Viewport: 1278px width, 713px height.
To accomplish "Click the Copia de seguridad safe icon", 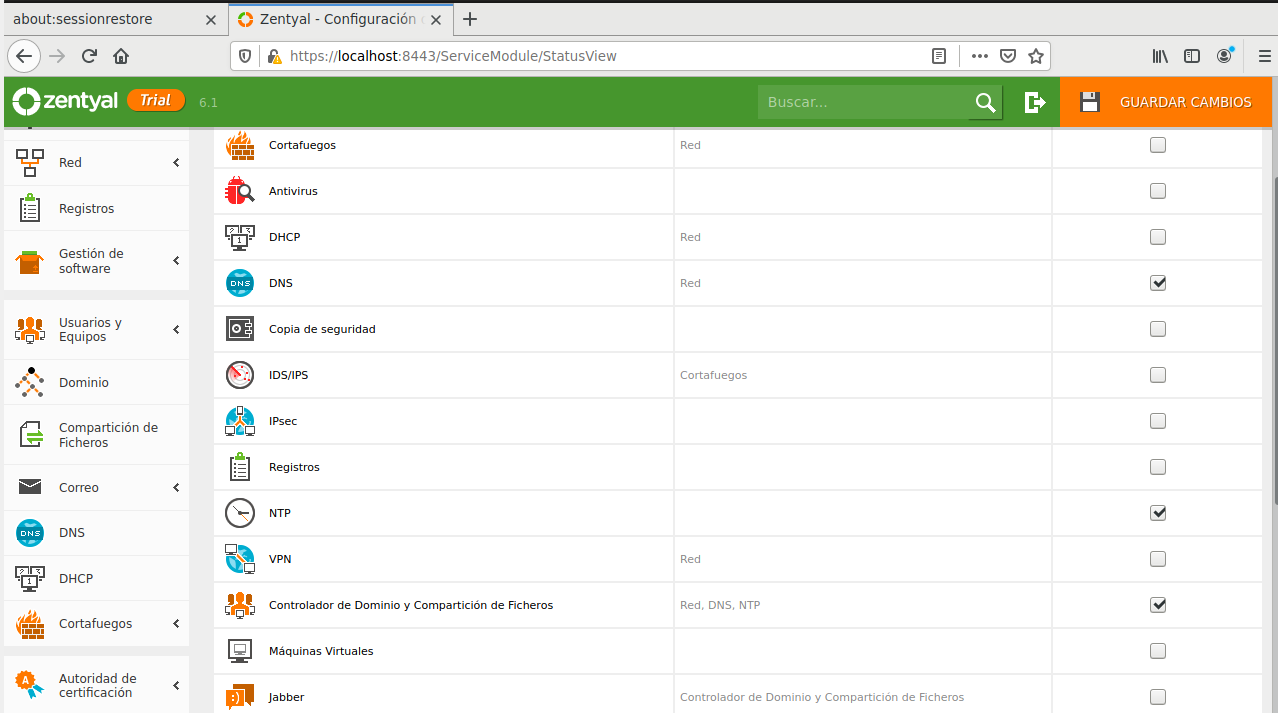I will [240, 329].
